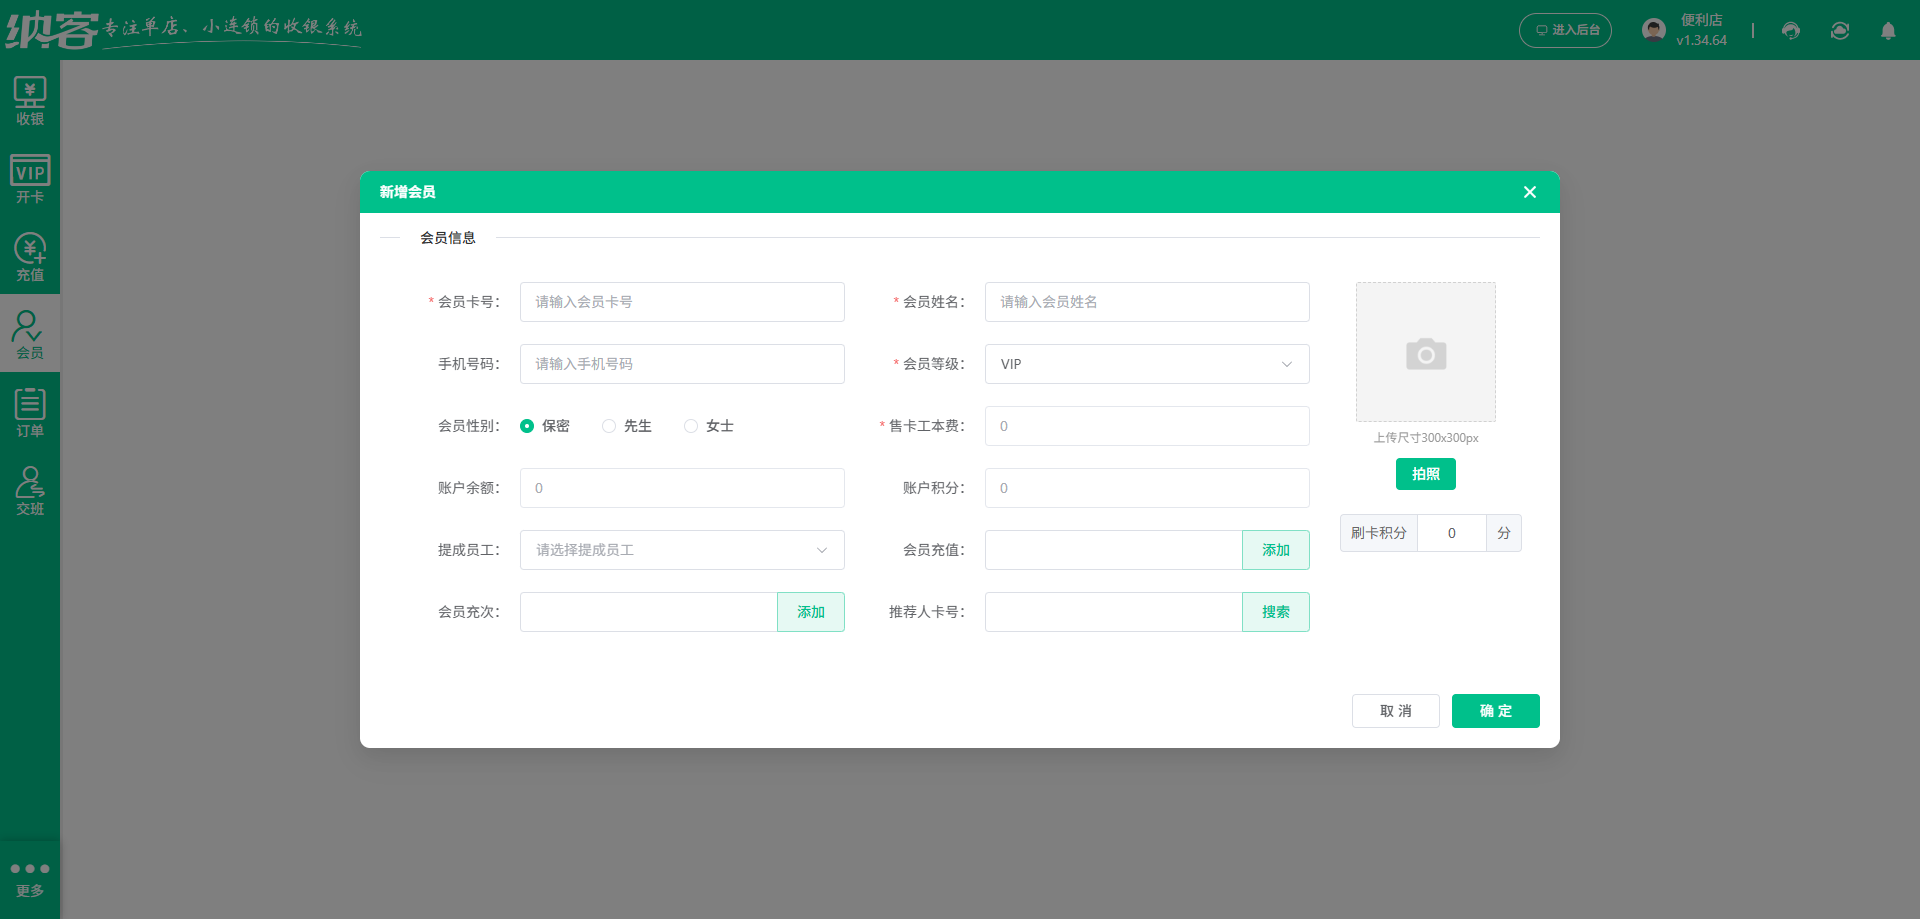Click the 确定 confirm button
1920x919 pixels.
tap(1496, 711)
